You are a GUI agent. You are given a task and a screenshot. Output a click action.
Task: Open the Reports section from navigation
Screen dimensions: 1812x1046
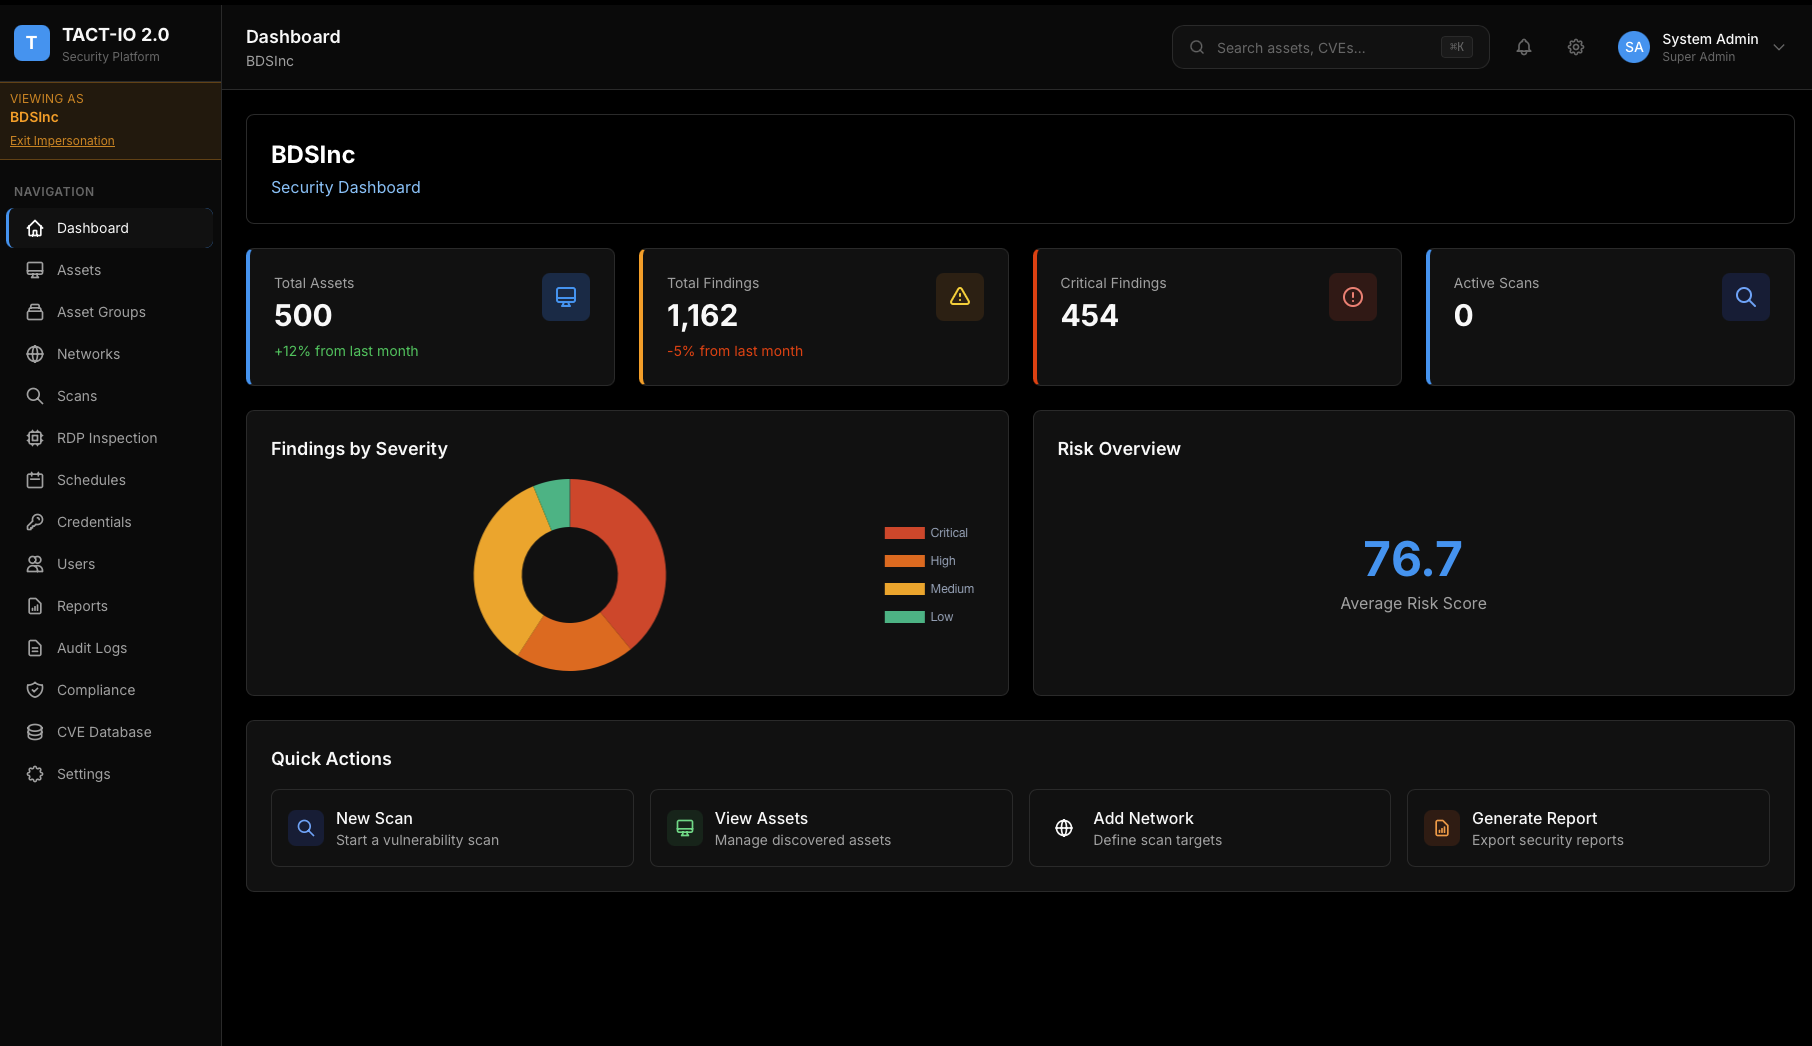pos(82,605)
